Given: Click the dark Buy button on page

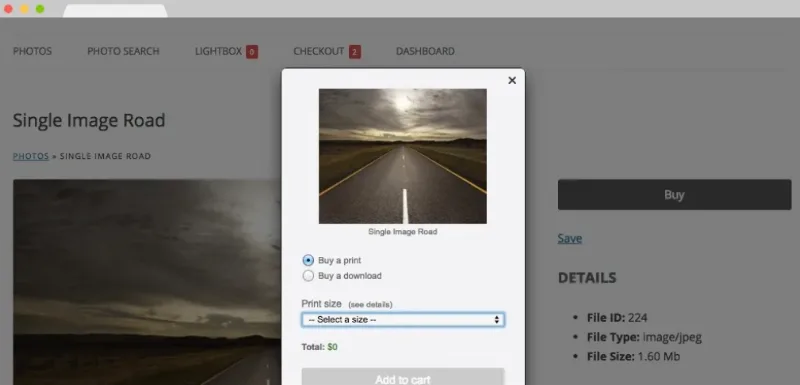Looking at the screenshot, I should click(x=674, y=194).
